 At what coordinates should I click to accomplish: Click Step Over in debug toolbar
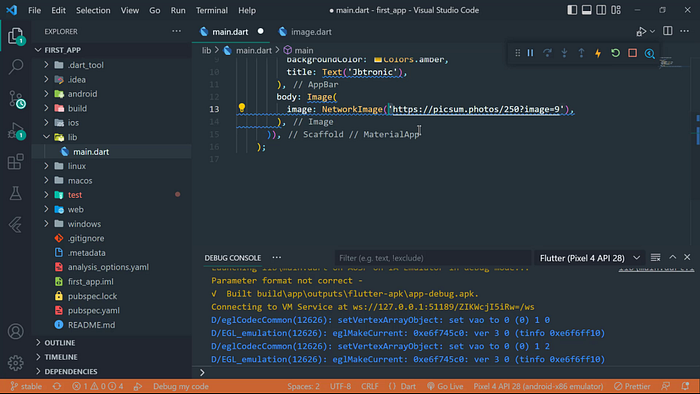547,53
